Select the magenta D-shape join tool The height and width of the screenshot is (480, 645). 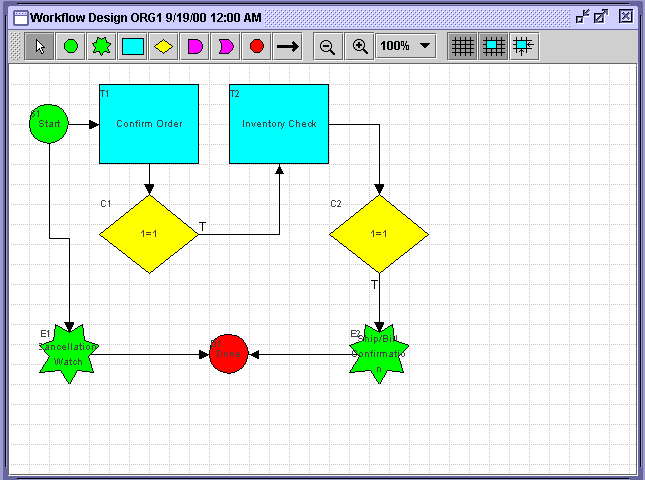[195, 46]
